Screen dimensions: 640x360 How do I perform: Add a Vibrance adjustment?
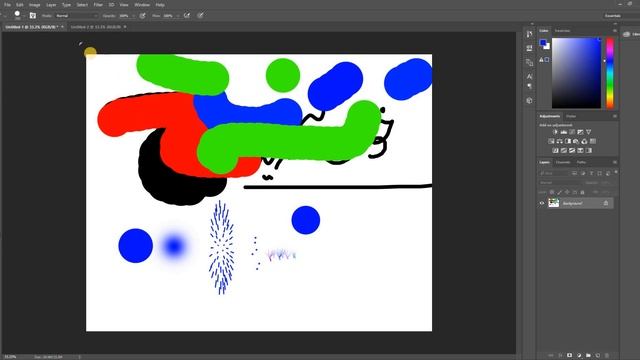pyautogui.click(x=589, y=132)
